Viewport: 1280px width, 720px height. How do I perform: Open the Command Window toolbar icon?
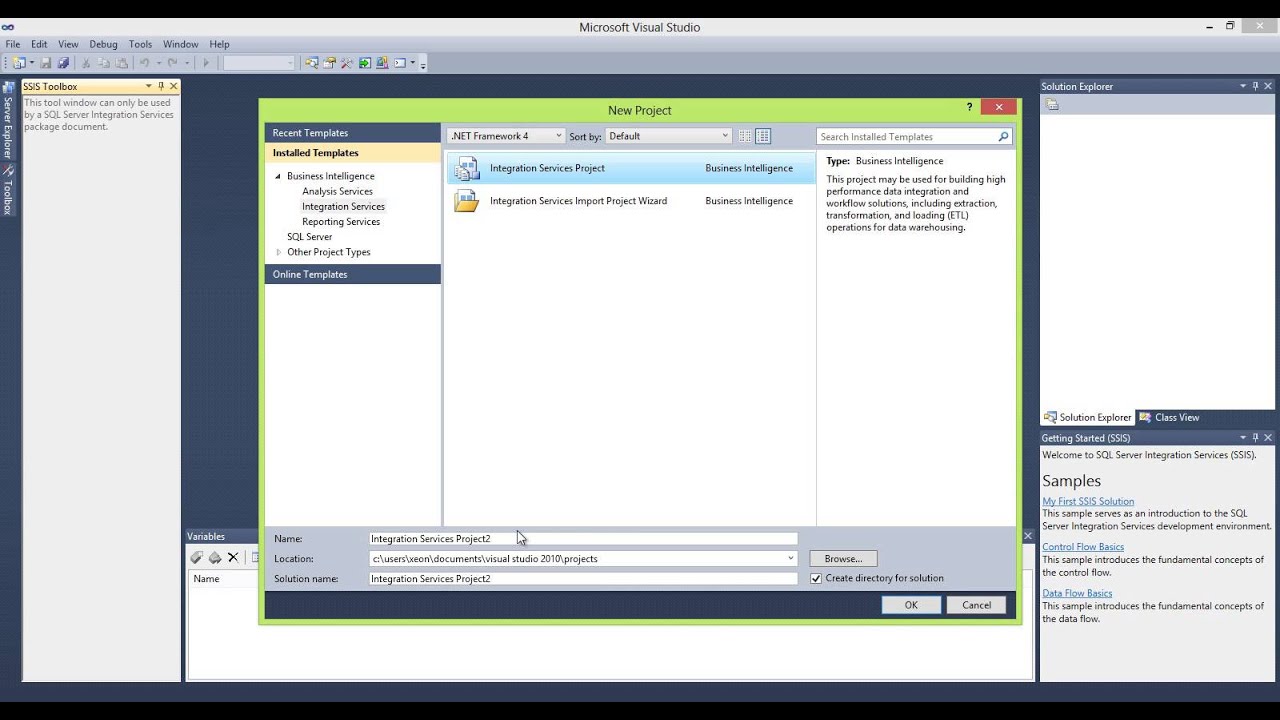coord(399,63)
